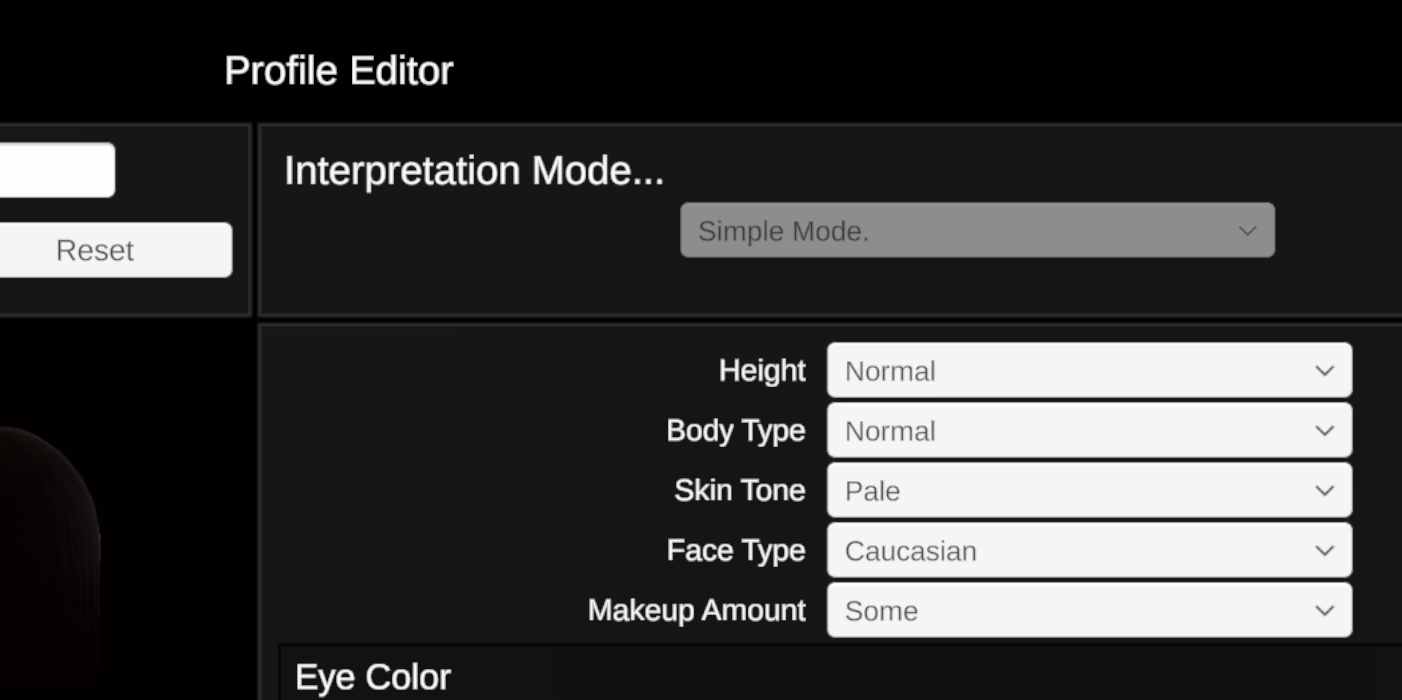Click the Makeup Amount chevron arrow

click(x=1324, y=611)
